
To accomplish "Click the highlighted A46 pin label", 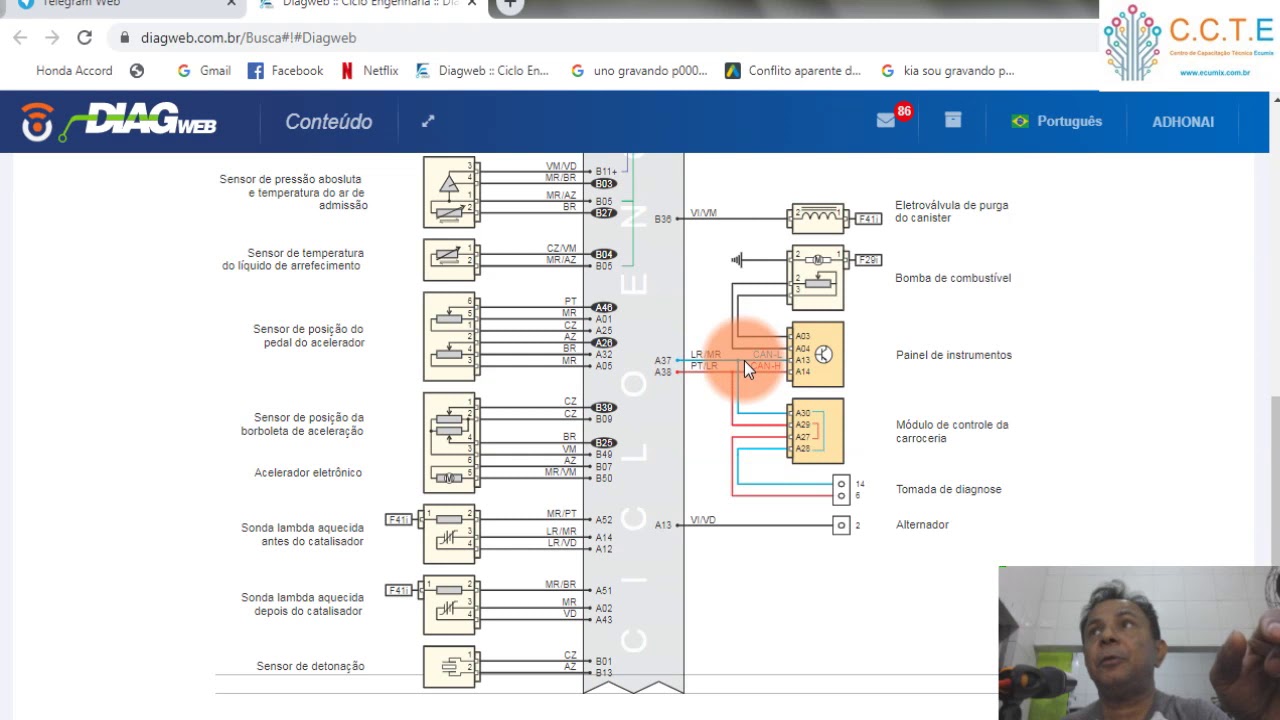I will [x=603, y=308].
